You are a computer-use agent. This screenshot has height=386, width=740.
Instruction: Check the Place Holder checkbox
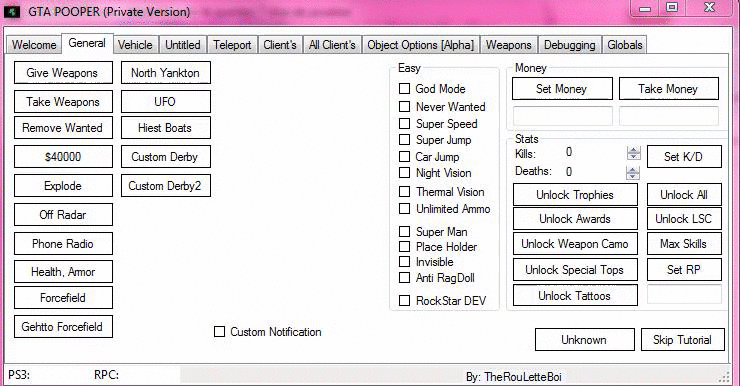pyautogui.click(x=404, y=246)
